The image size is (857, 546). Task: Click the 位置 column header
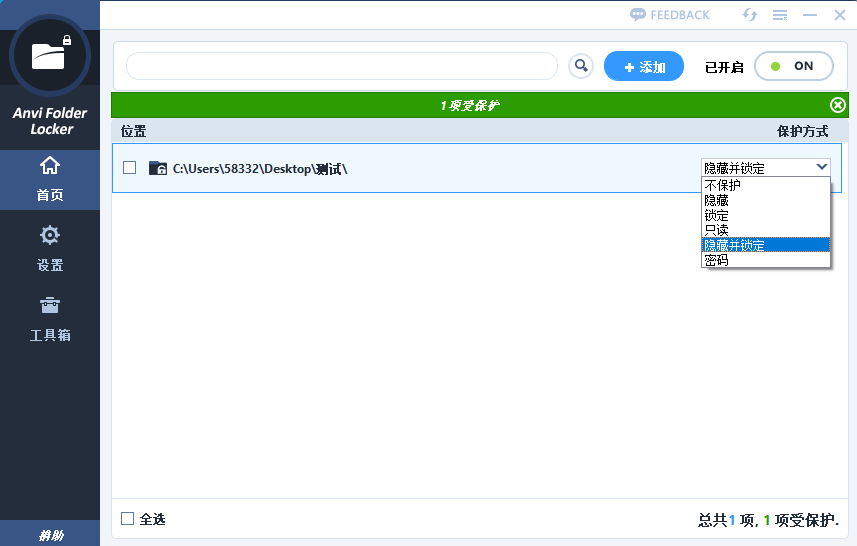coord(133,131)
